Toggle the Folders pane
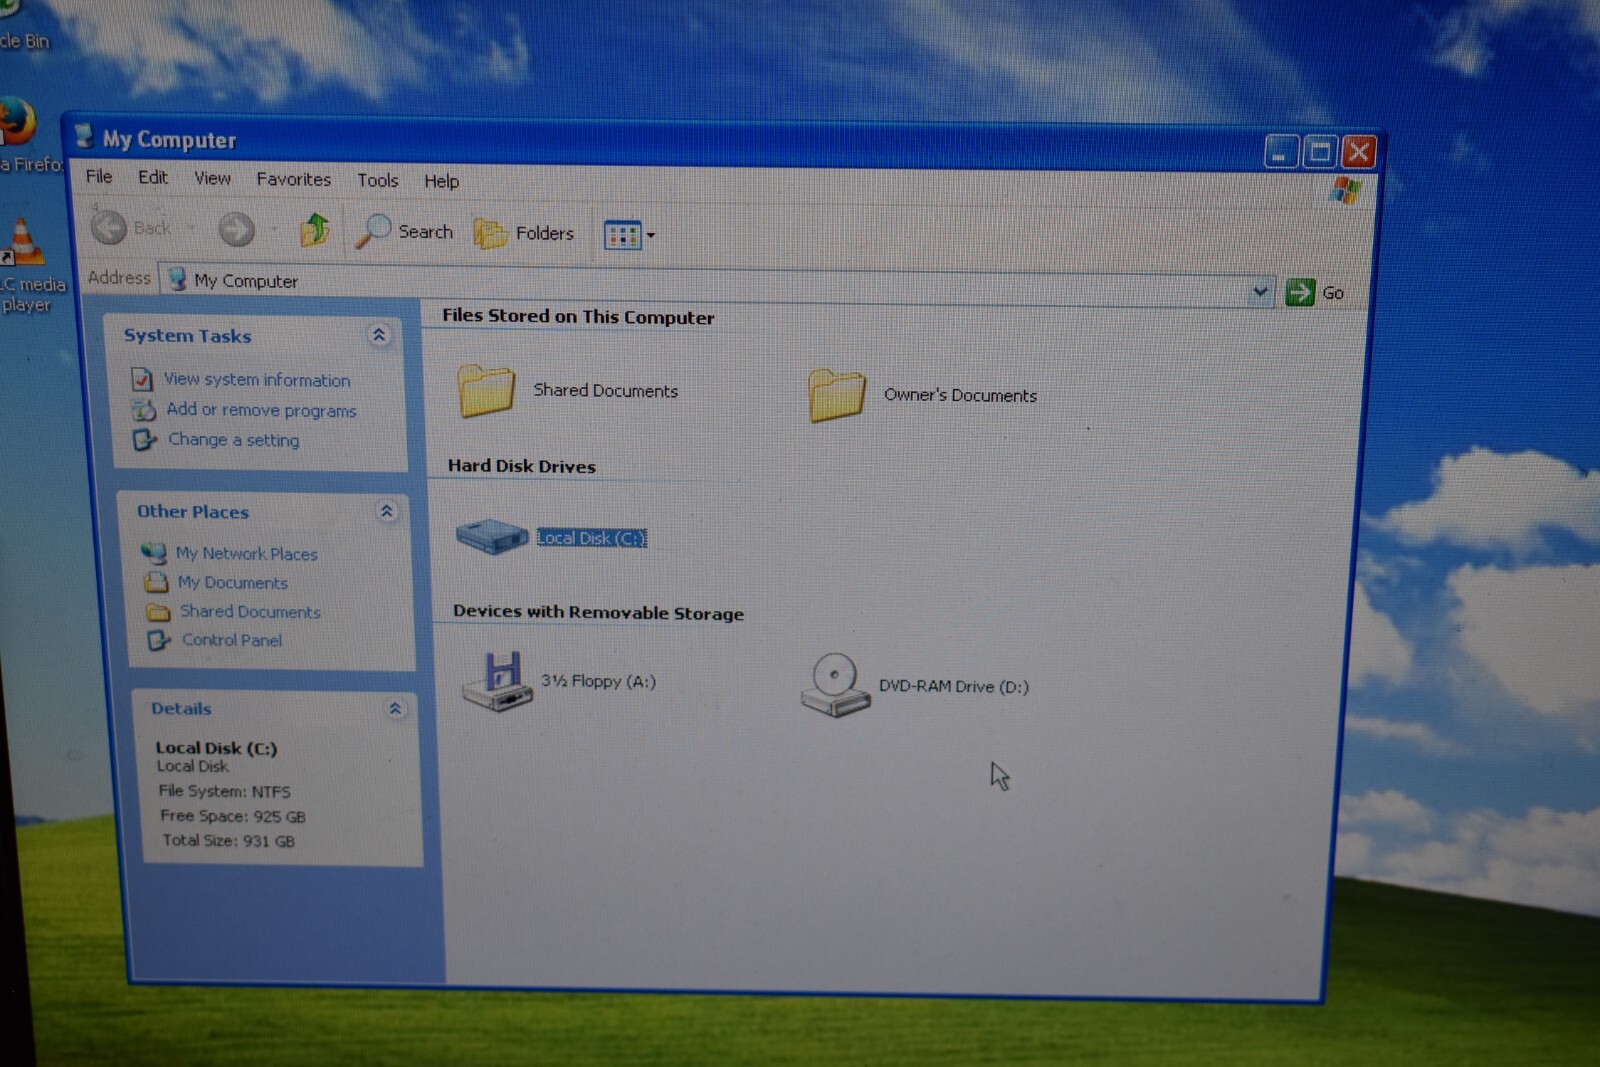This screenshot has height=1067, width=1600. click(524, 233)
